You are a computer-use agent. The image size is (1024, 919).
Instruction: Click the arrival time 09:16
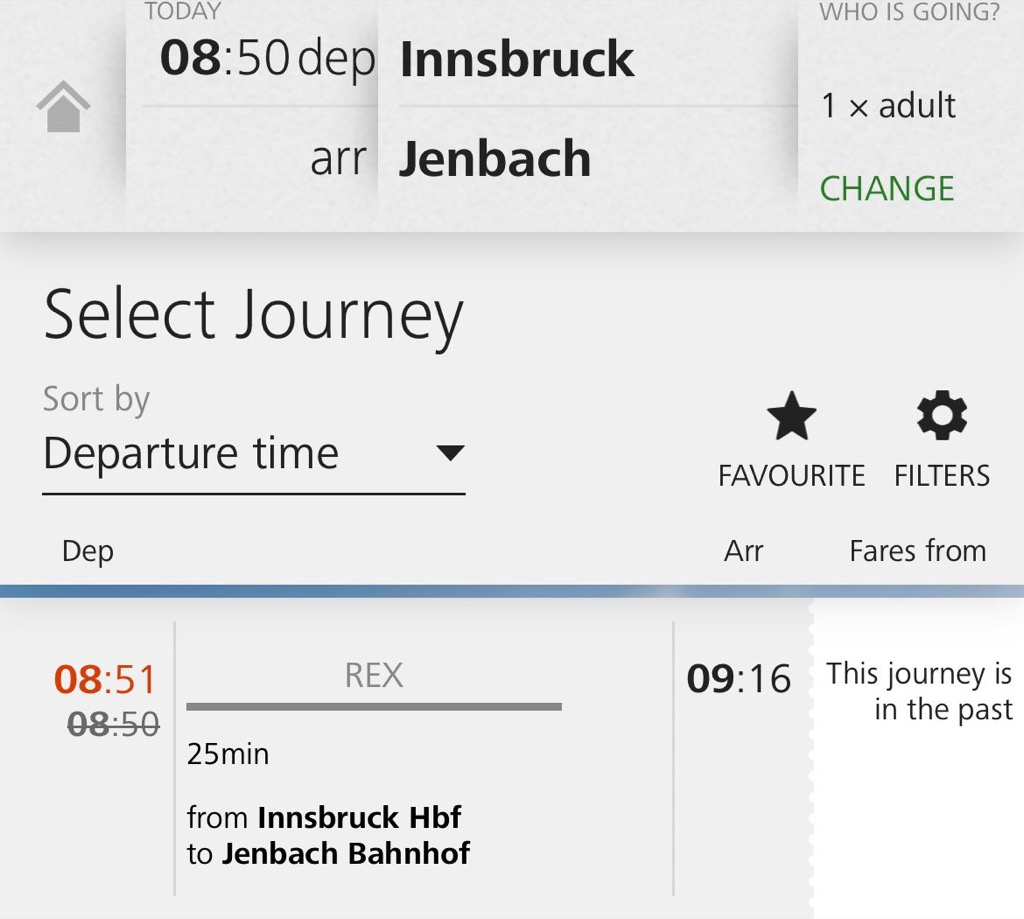pos(738,680)
